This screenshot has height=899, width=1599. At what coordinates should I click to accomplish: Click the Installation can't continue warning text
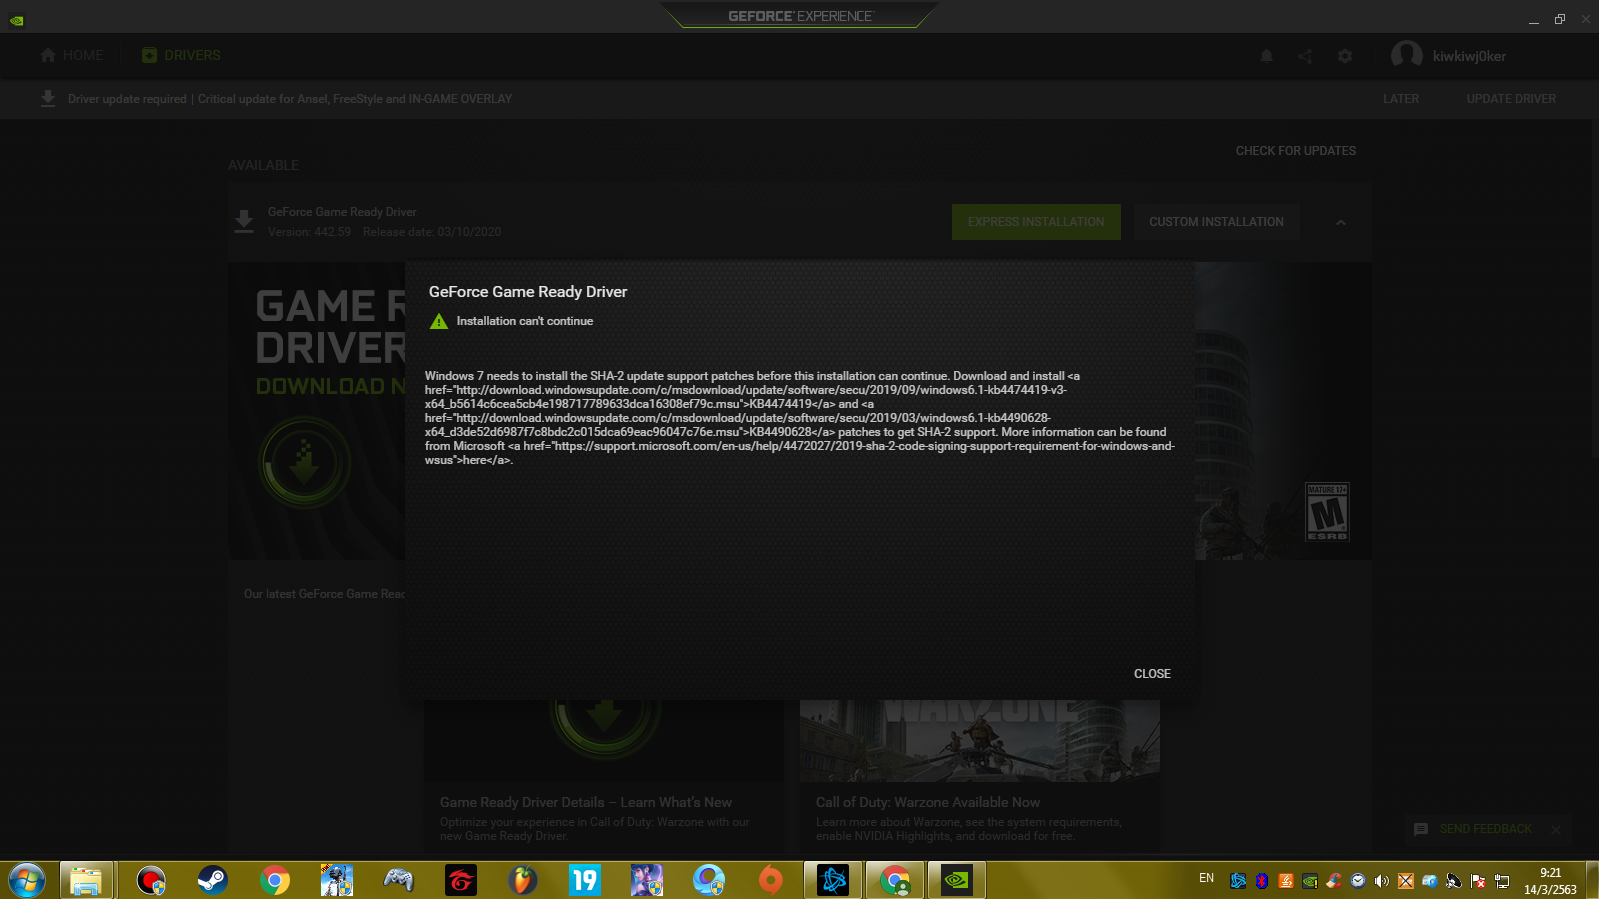pos(525,321)
